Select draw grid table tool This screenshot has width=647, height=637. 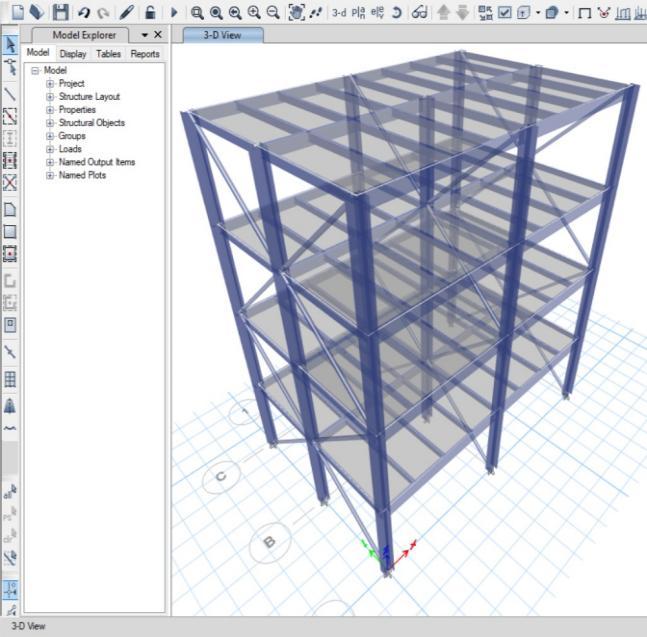pyautogui.click(x=10, y=379)
